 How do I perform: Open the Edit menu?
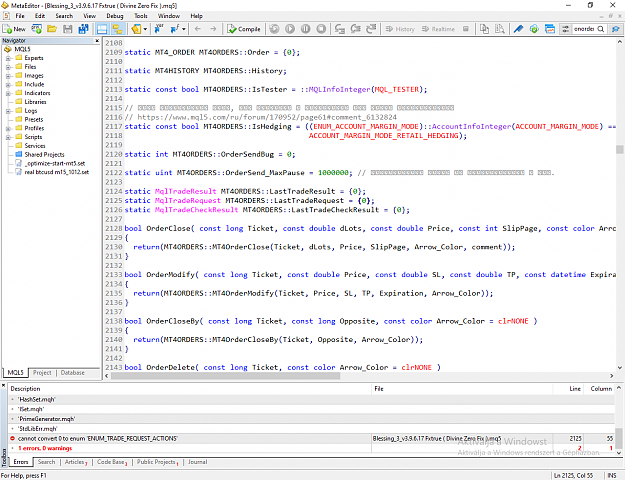40,16
